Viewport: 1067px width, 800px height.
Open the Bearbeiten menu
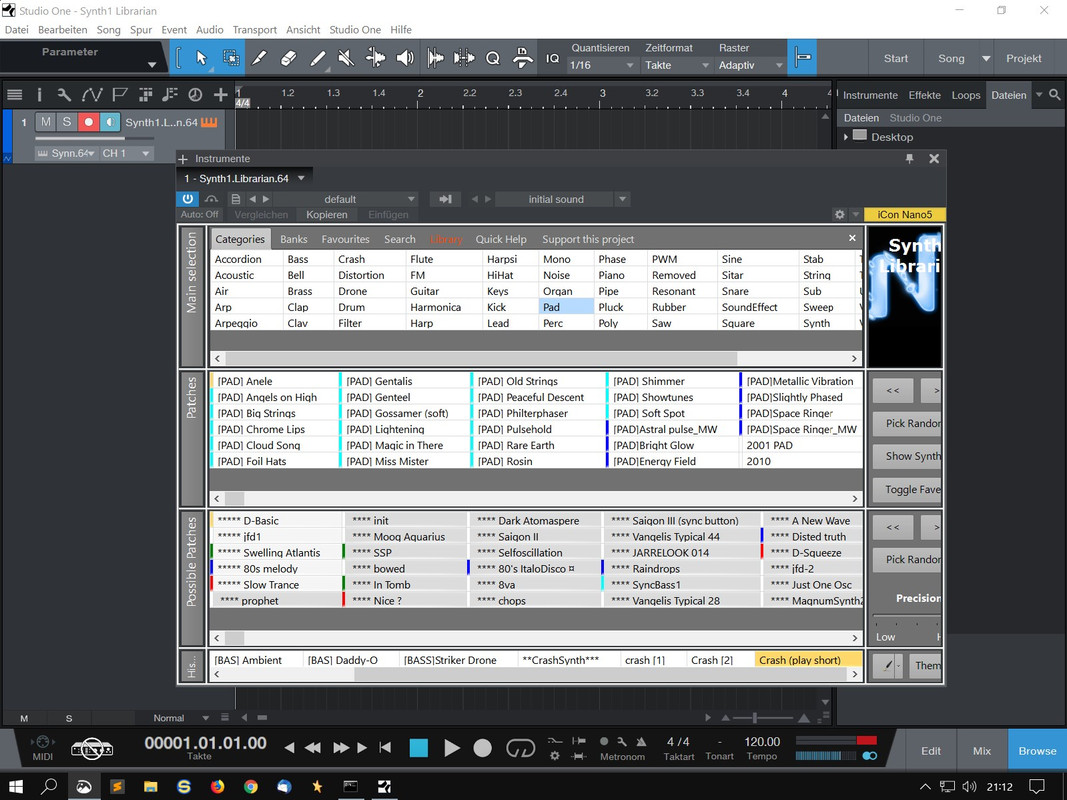(63, 29)
